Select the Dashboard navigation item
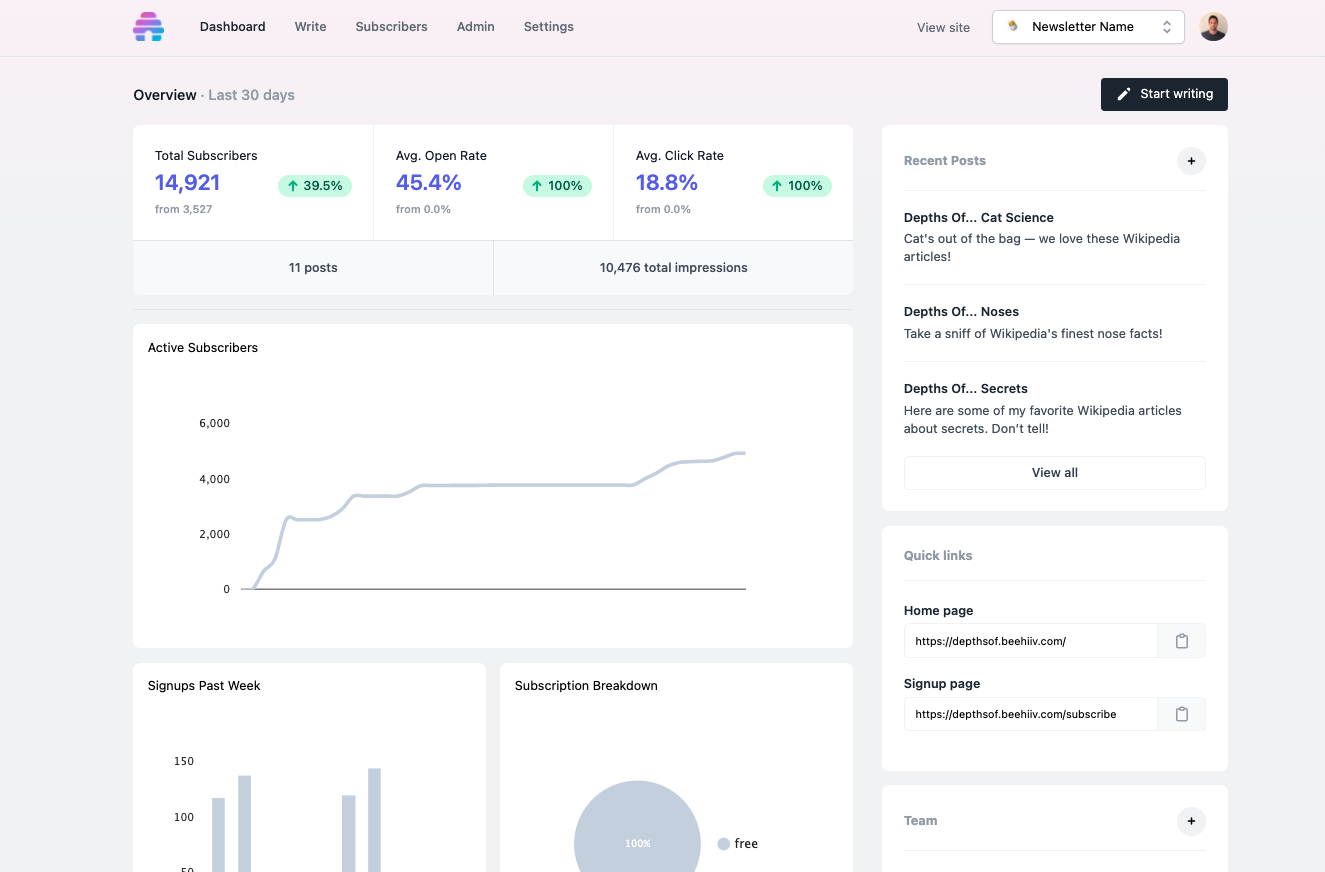The width and height of the screenshot is (1325, 872). [x=232, y=27]
